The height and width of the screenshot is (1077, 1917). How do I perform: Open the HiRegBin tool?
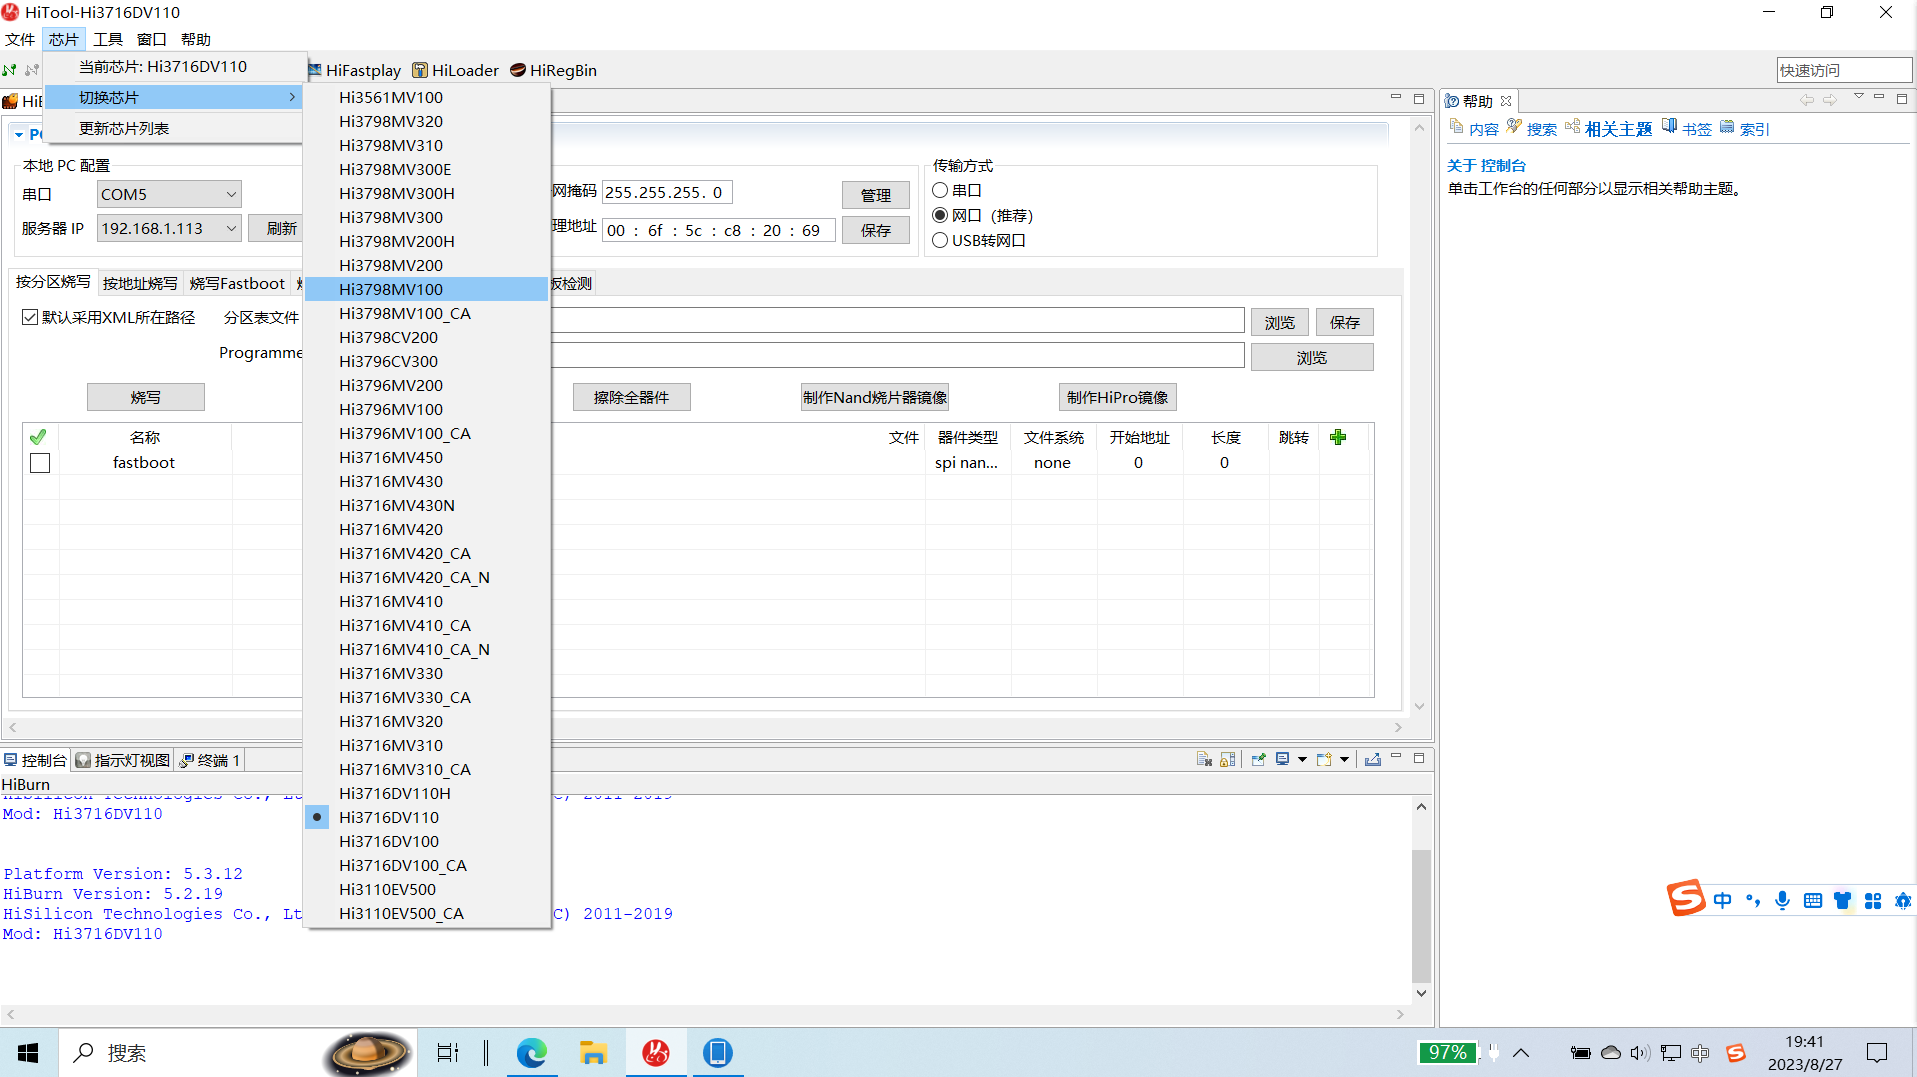(554, 70)
